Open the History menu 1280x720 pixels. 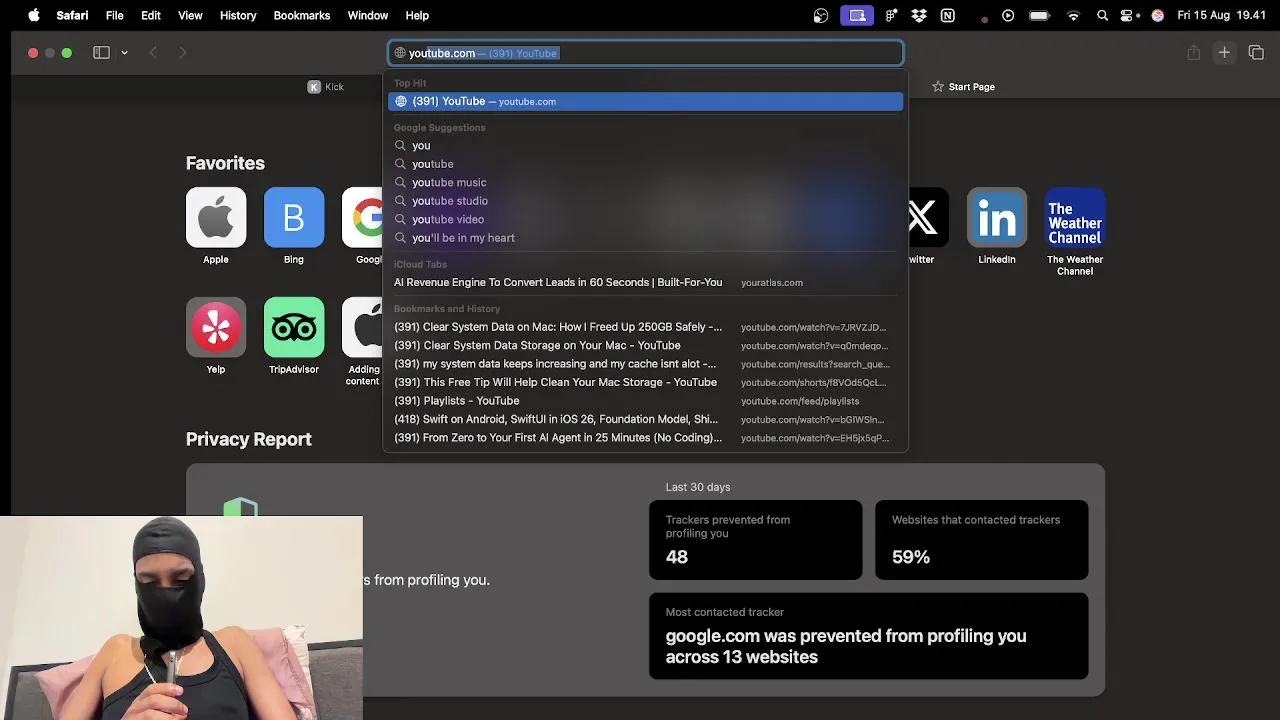pyautogui.click(x=238, y=15)
